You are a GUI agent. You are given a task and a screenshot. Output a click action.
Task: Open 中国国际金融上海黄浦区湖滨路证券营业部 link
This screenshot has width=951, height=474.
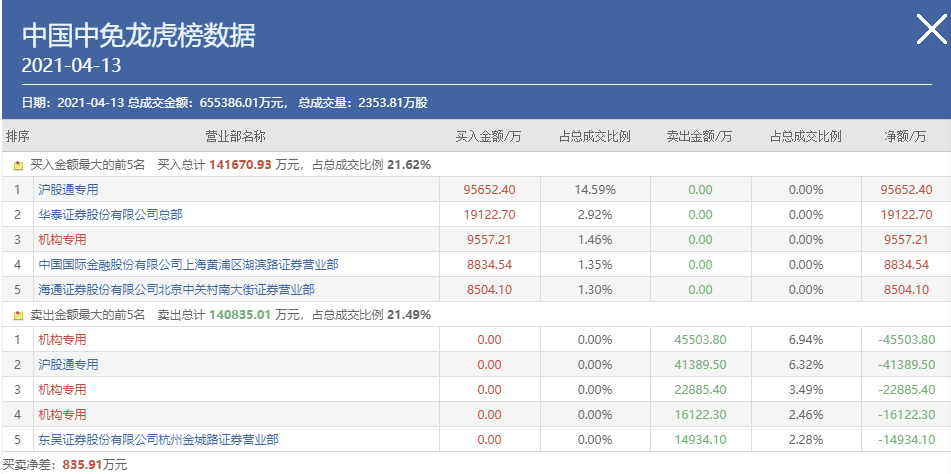click(x=188, y=264)
